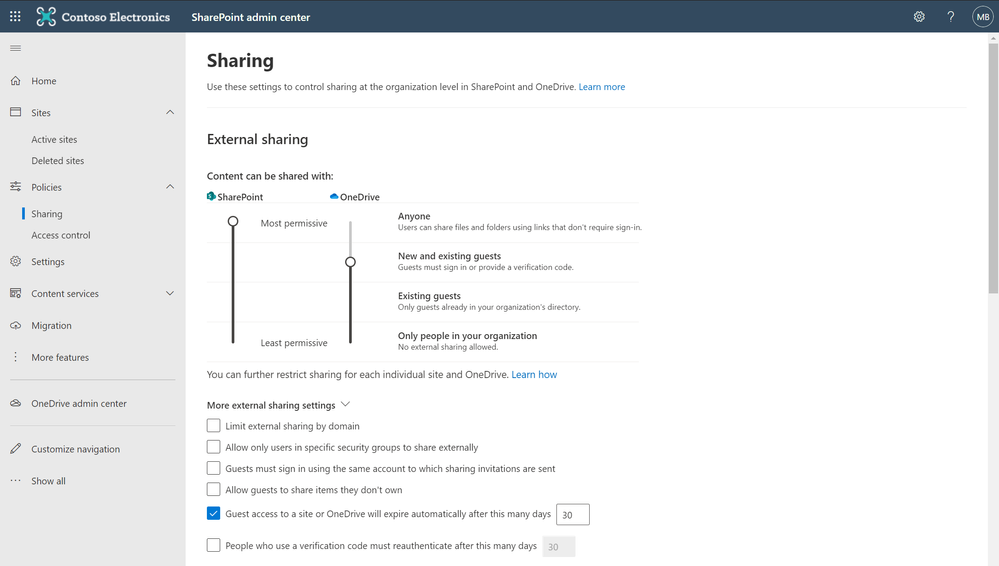Image resolution: width=999 pixels, height=566 pixels.
Task: Enable Limit external sharing by domain
Action: coord(213,425)
